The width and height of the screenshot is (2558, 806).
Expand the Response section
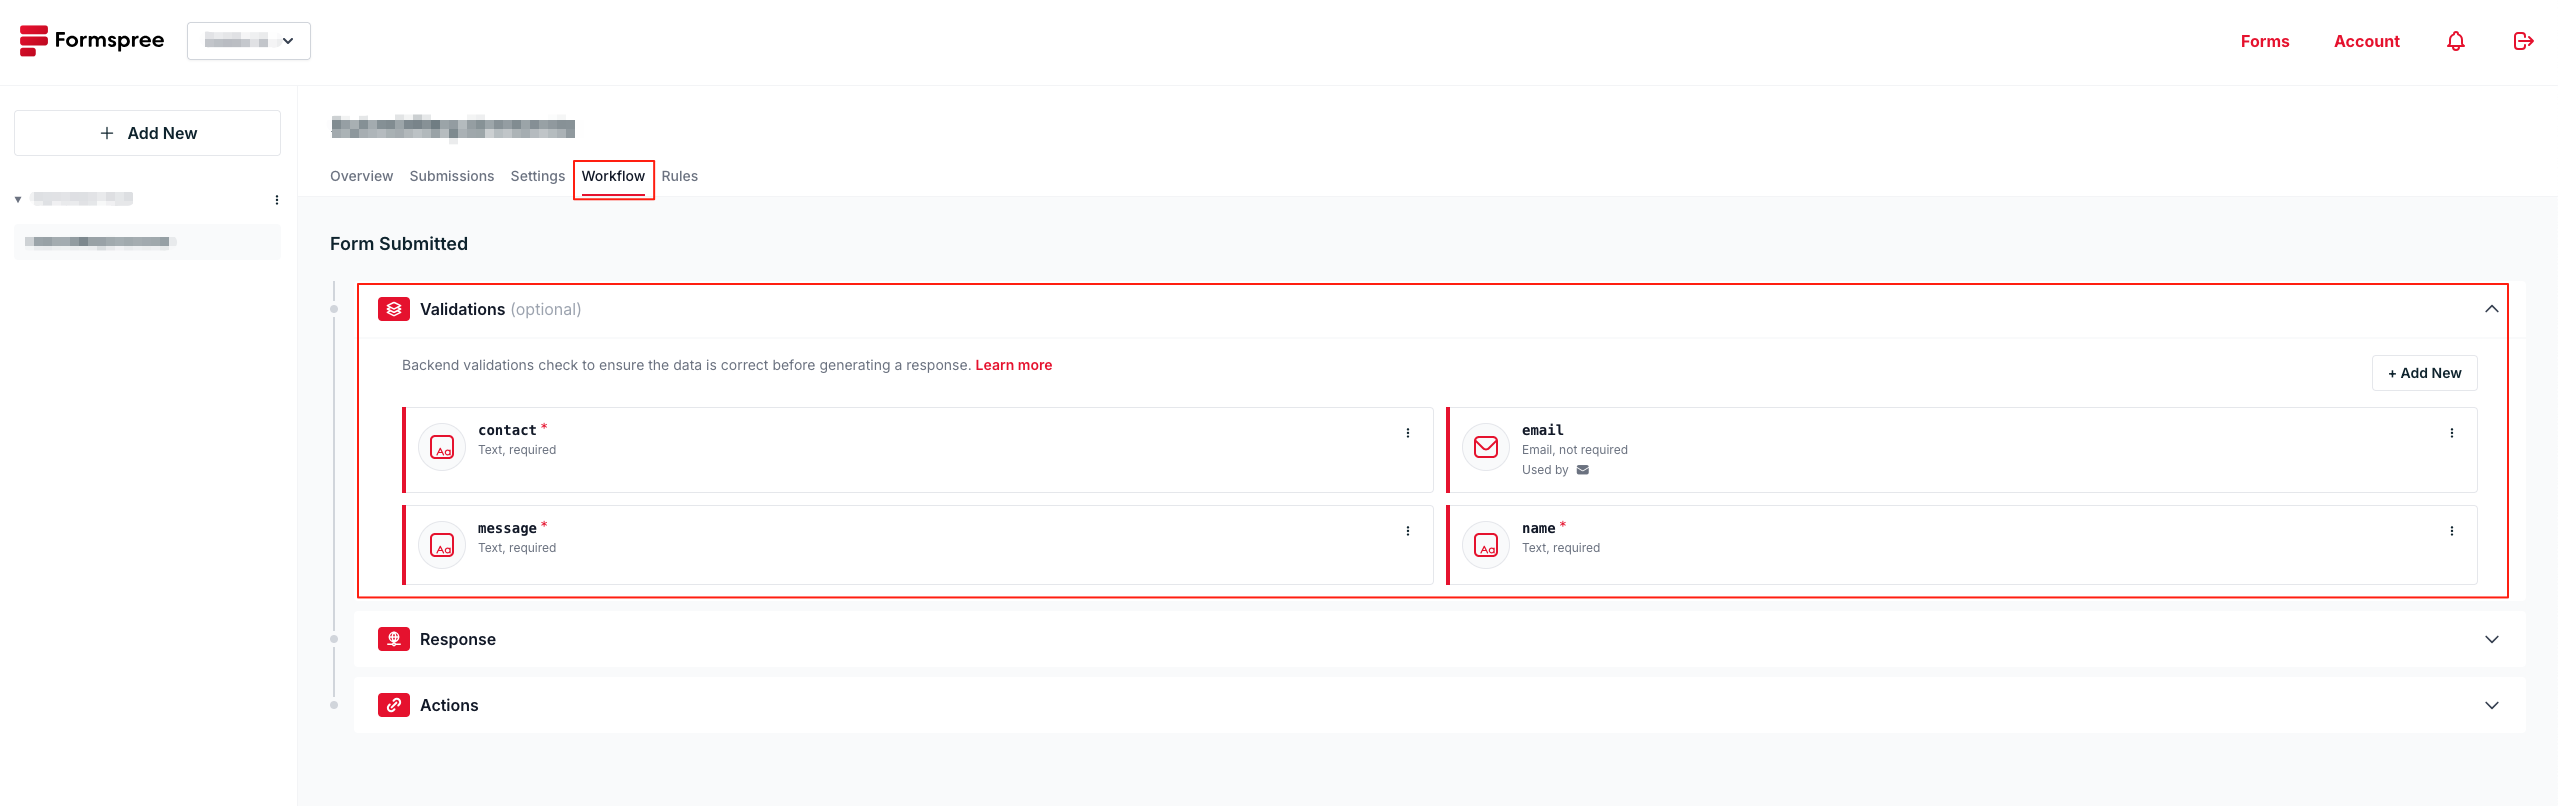(2491, 640)
